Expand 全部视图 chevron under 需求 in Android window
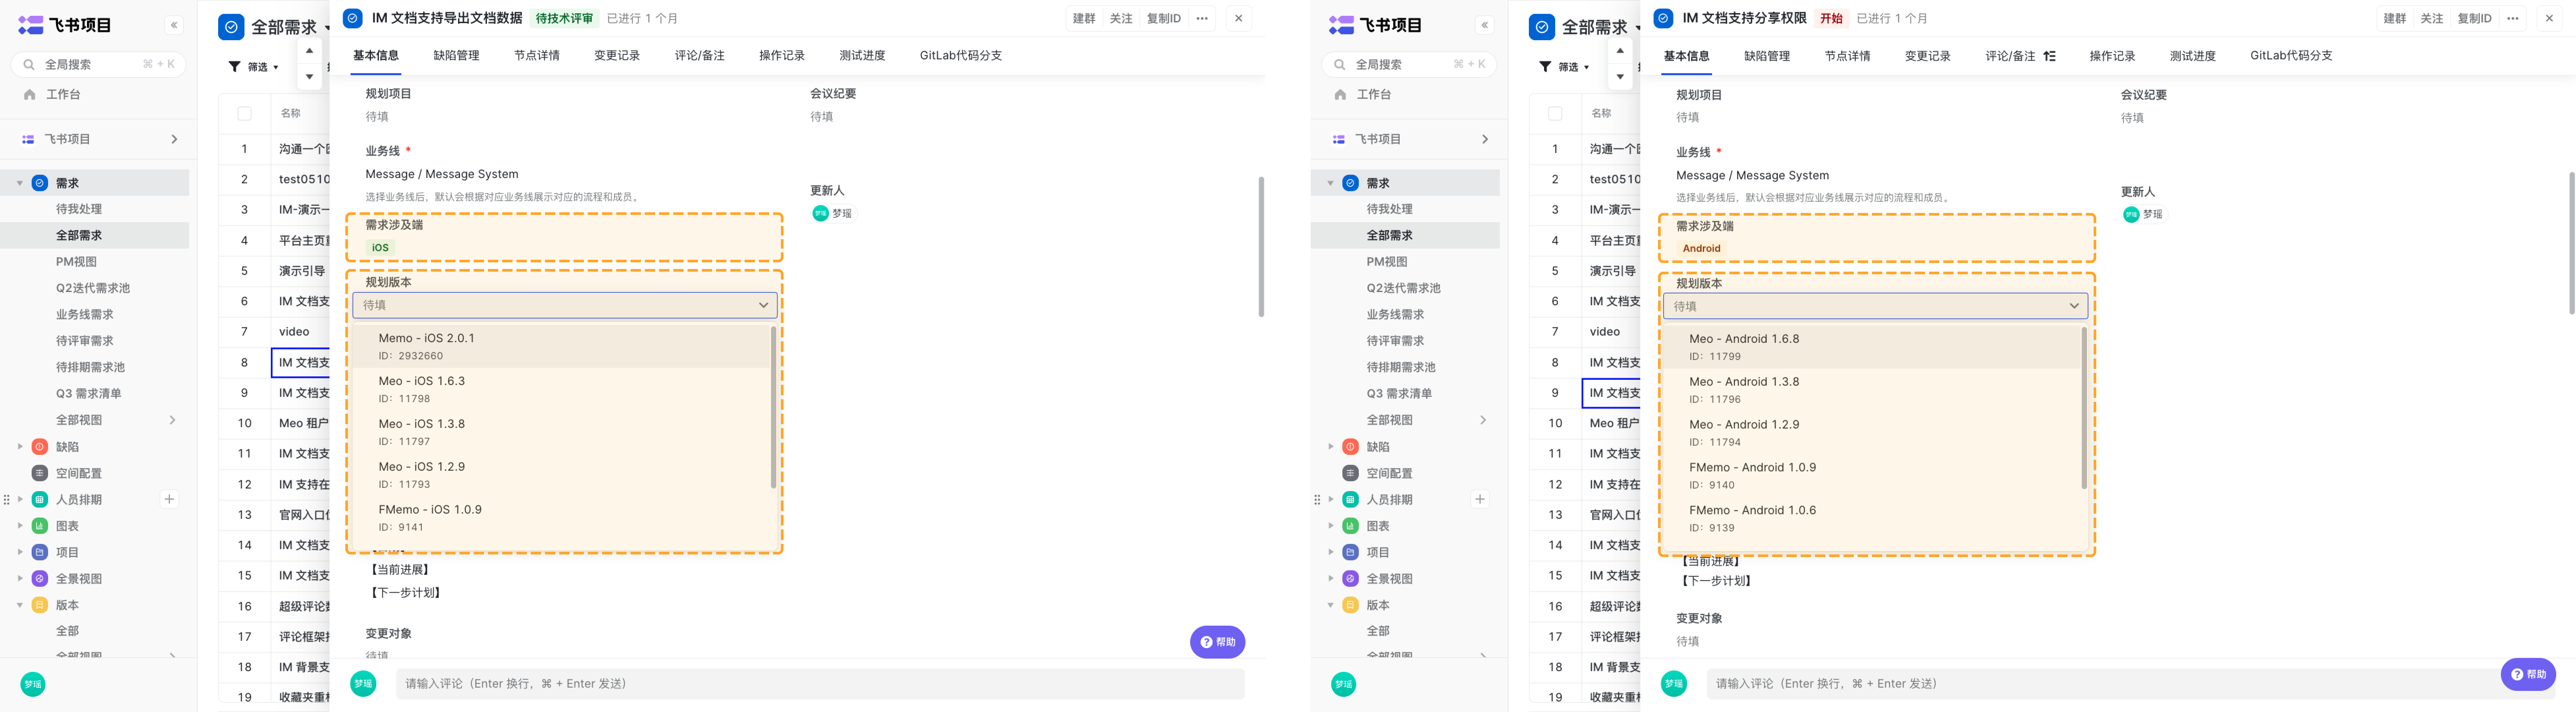The width and height of the screenshot is (2576, 712). [1483, 420]
